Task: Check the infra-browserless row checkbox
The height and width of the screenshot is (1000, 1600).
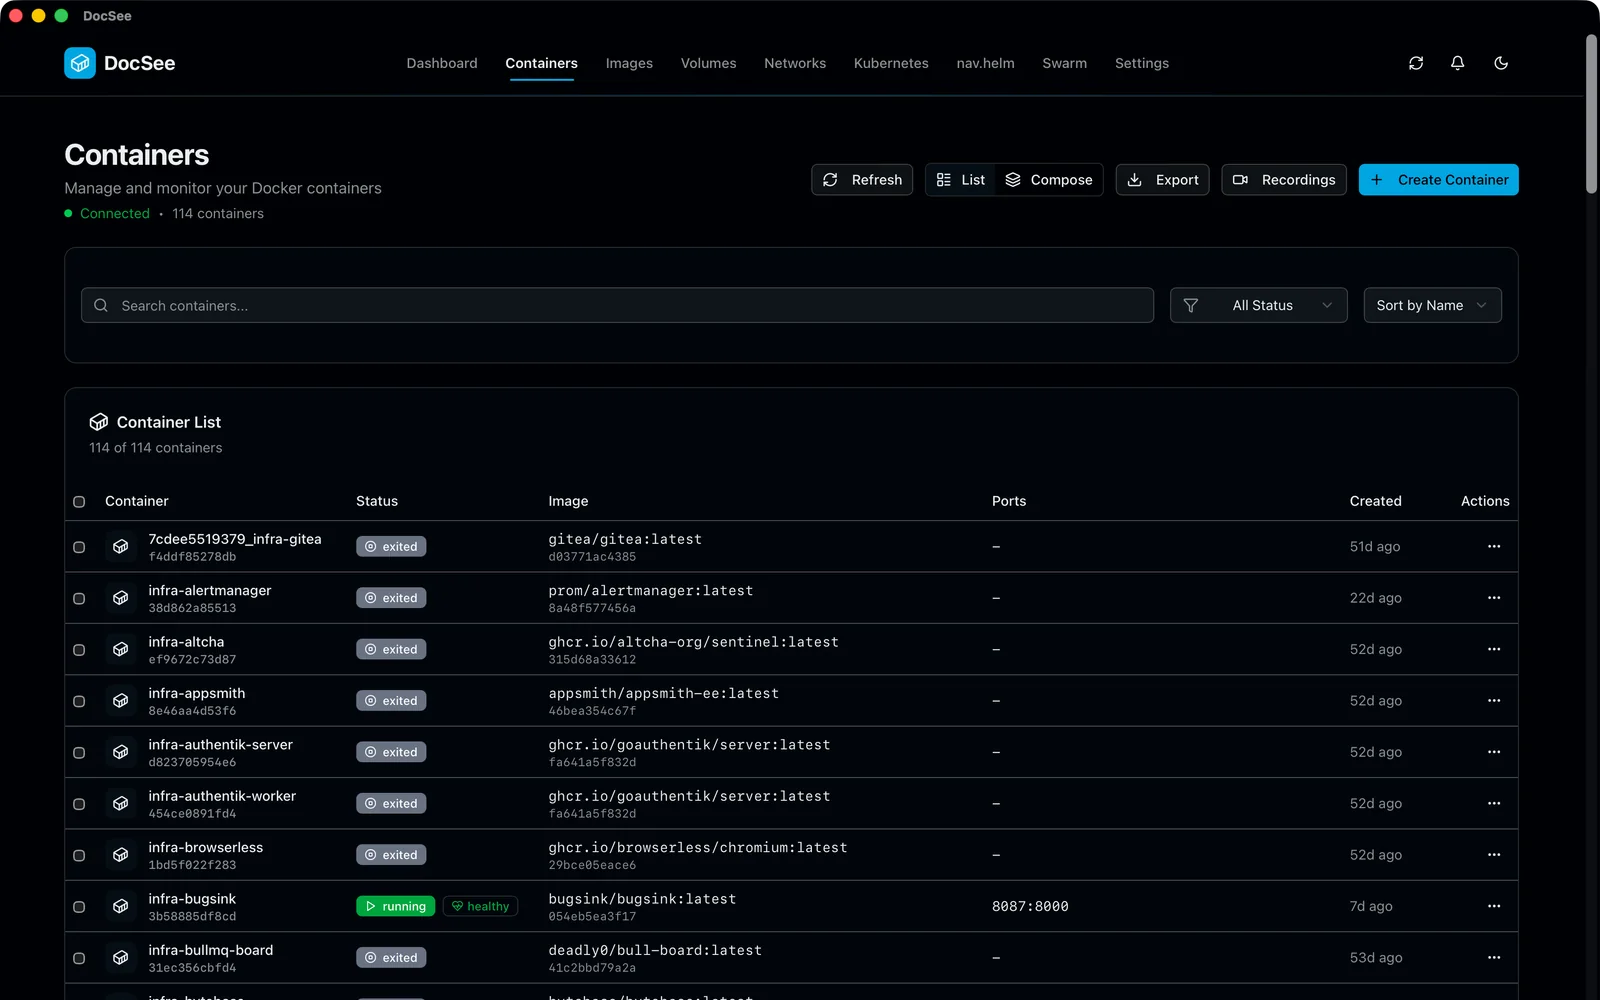Action: tap(79, 855)
